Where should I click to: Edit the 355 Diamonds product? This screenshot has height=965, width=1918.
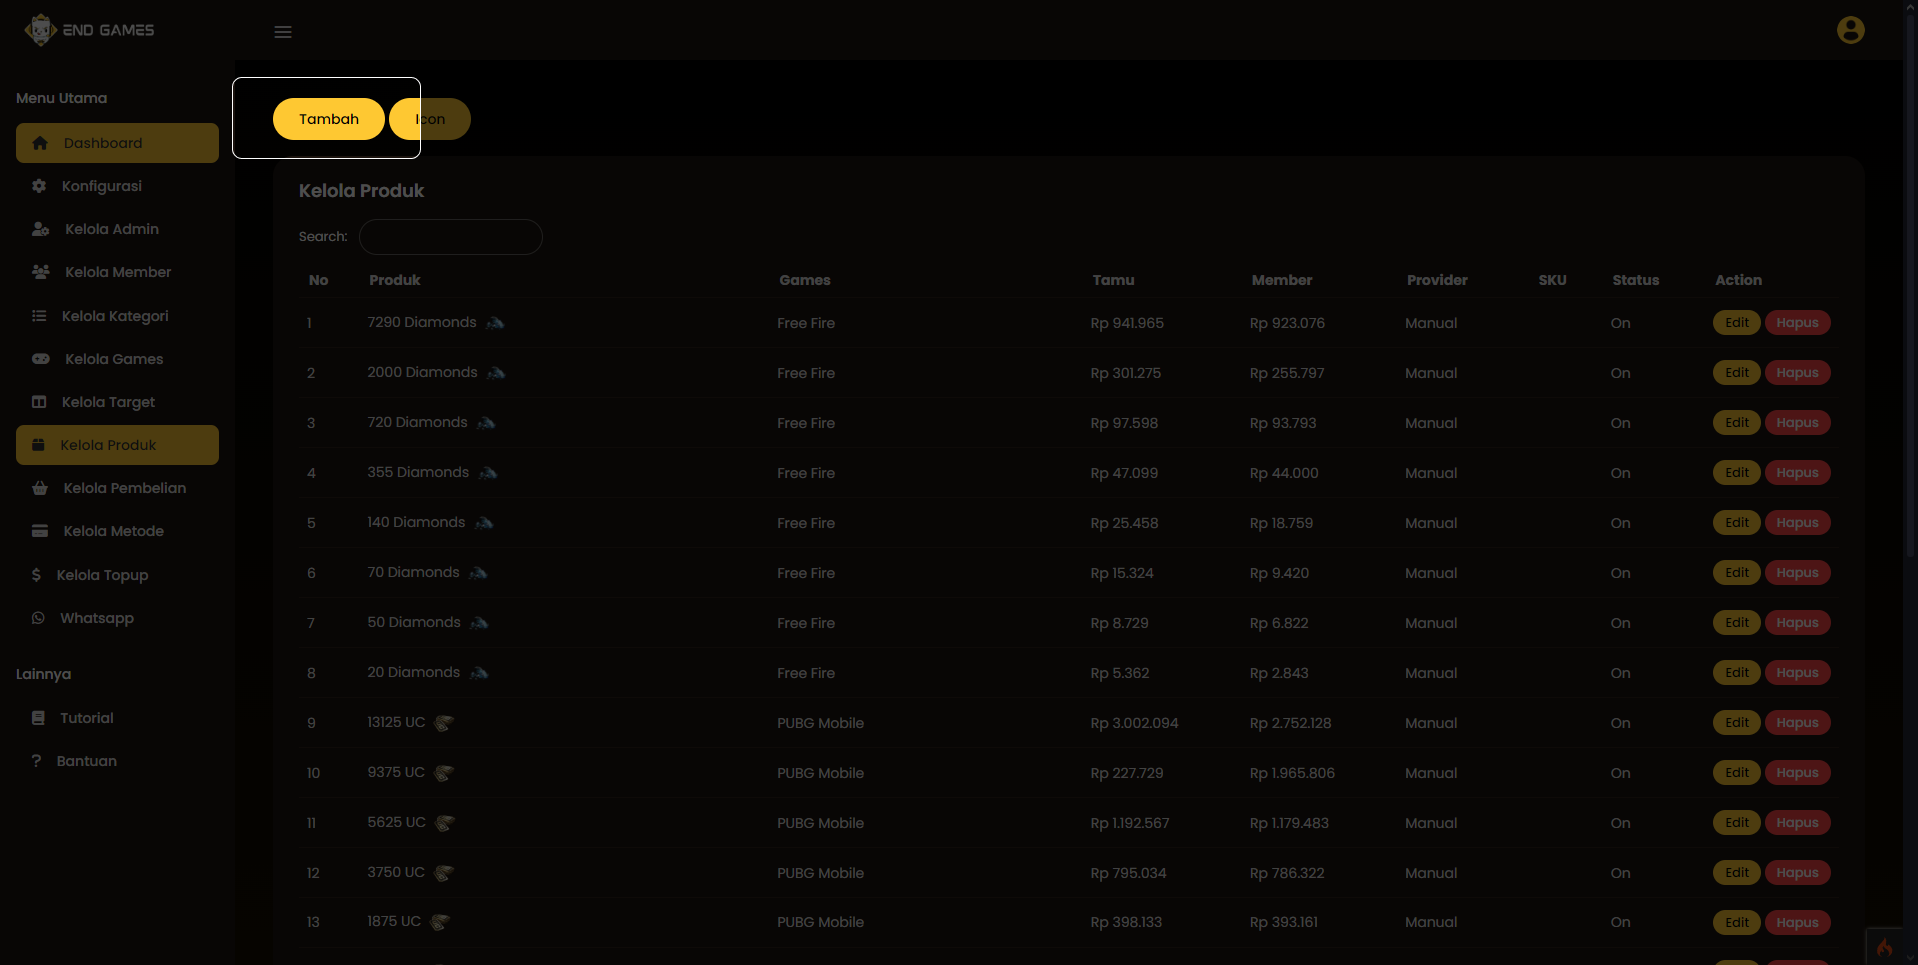(1737, 473)
